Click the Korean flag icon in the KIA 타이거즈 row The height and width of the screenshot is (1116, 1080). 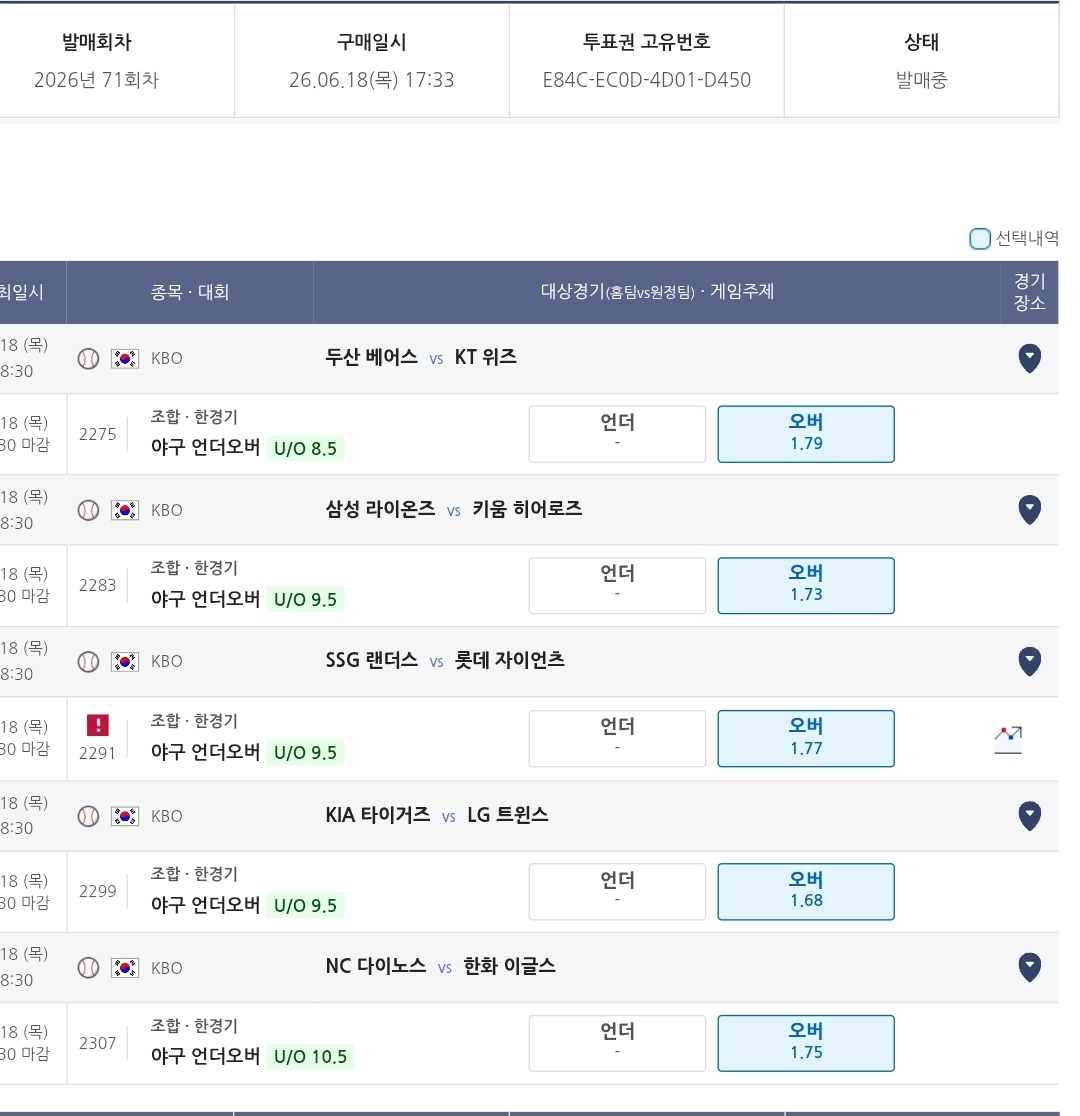coord(125,816)
